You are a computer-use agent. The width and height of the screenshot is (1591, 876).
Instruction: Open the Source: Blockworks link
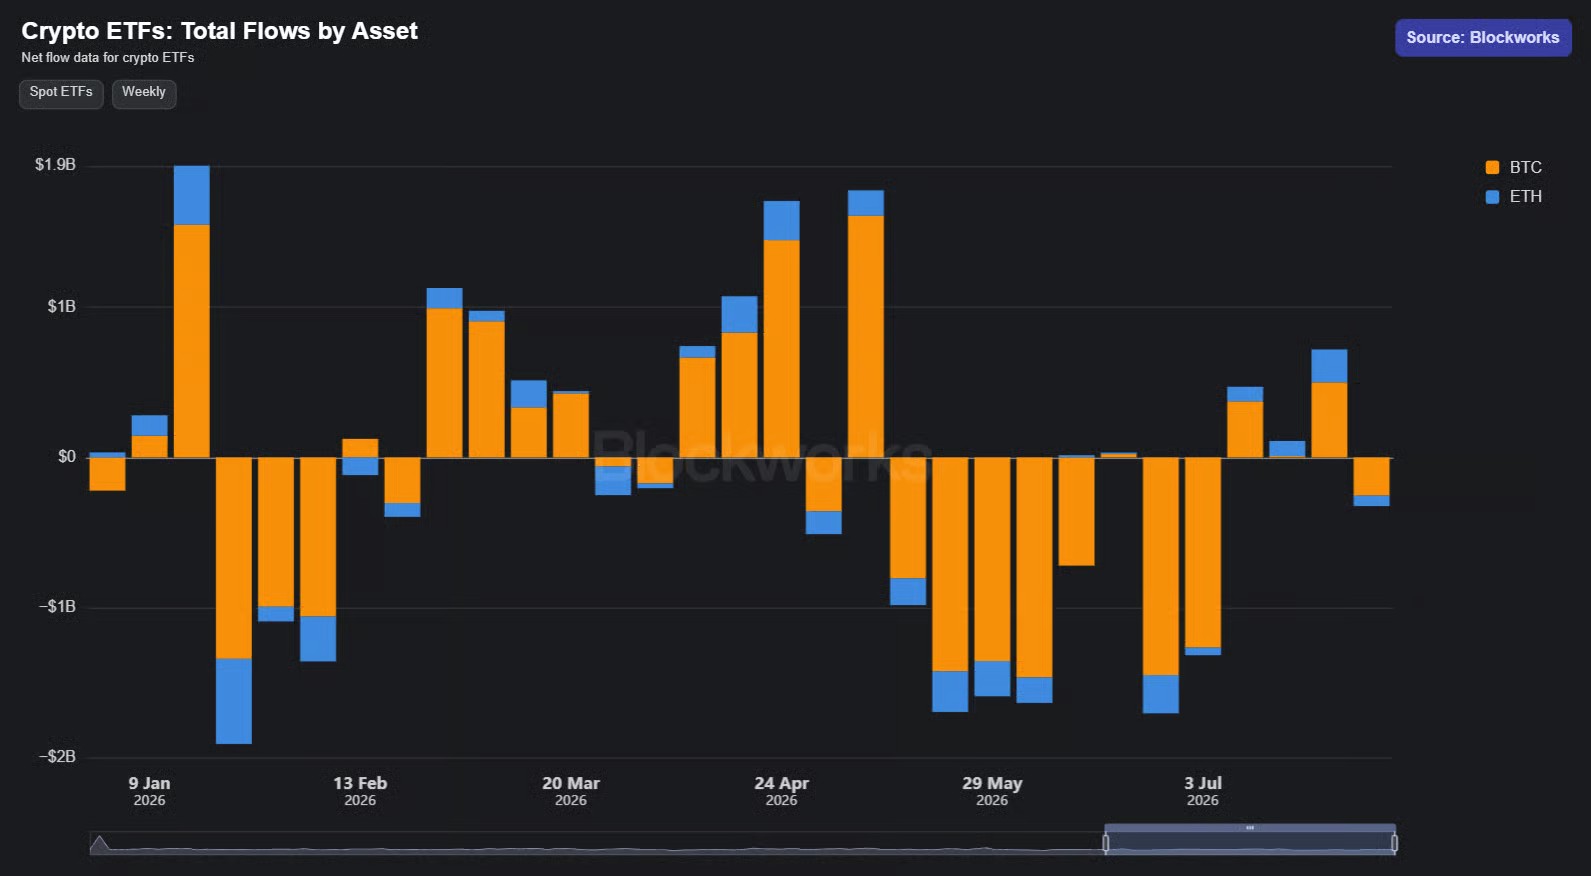coord(1483,38)
